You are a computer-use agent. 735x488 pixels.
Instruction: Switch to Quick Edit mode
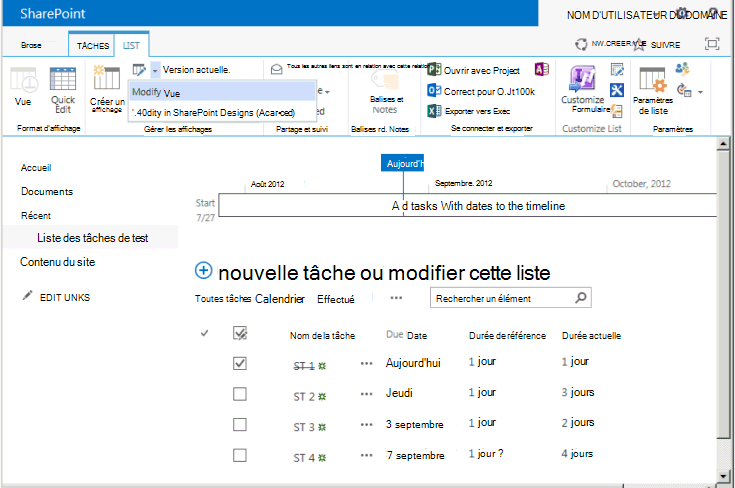[63, 90]
